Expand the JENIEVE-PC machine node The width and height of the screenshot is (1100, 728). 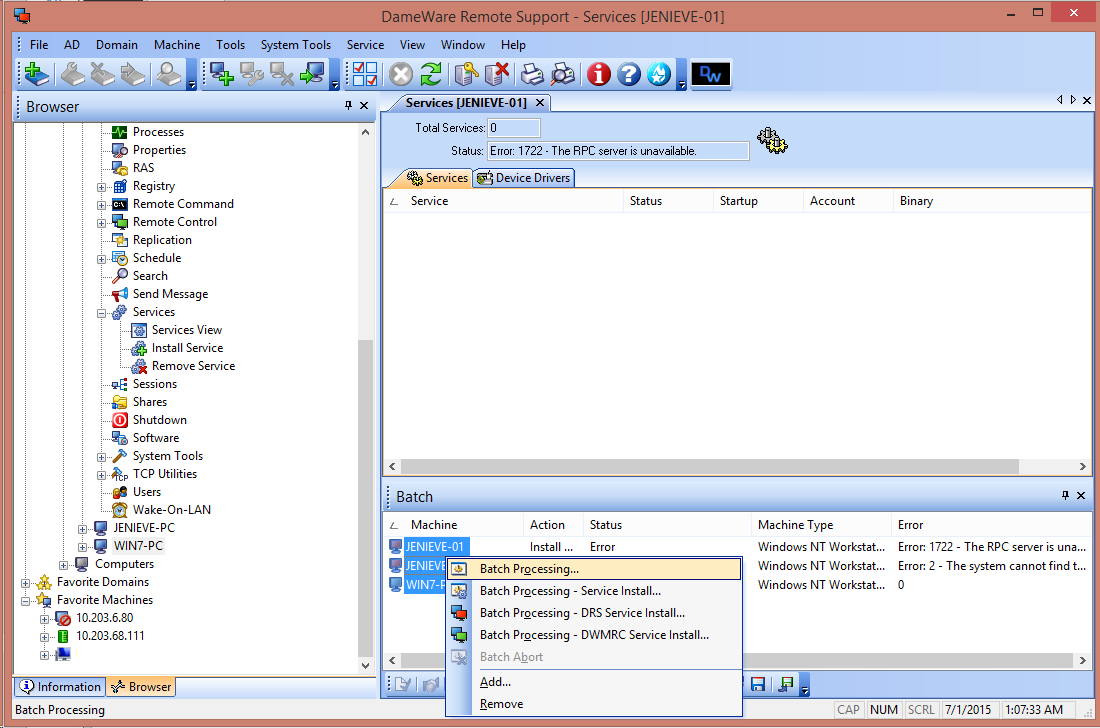(x=83, y=528)
